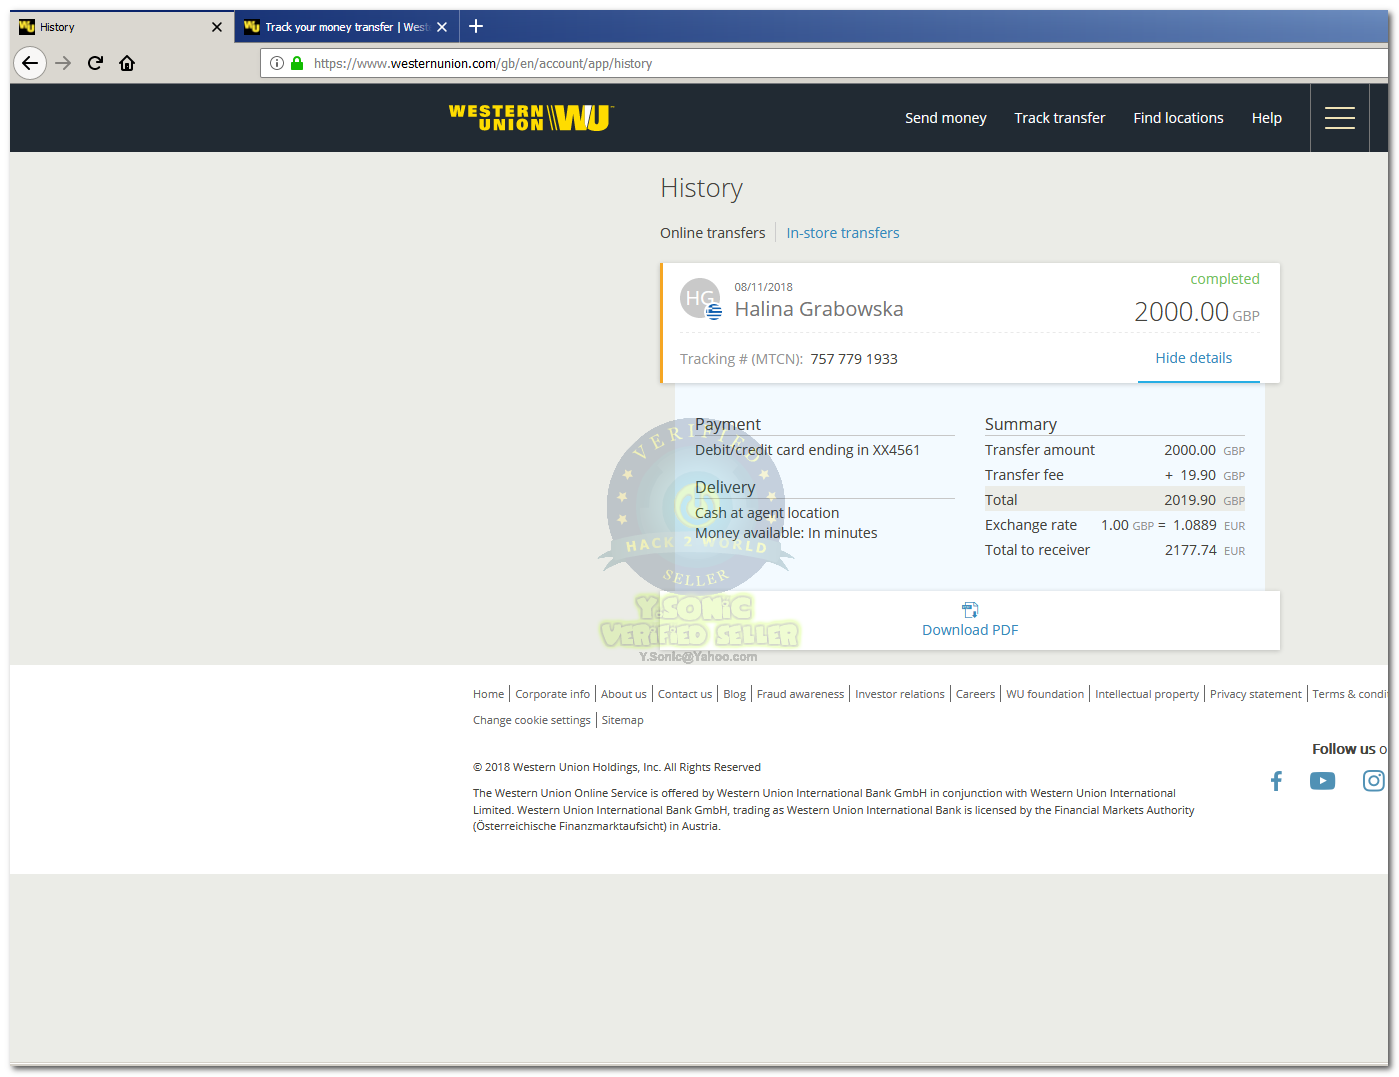The height and width of the screenshot is (1077, 1399).
Task: Click the address bar URL field
Action: coord(825,63)
